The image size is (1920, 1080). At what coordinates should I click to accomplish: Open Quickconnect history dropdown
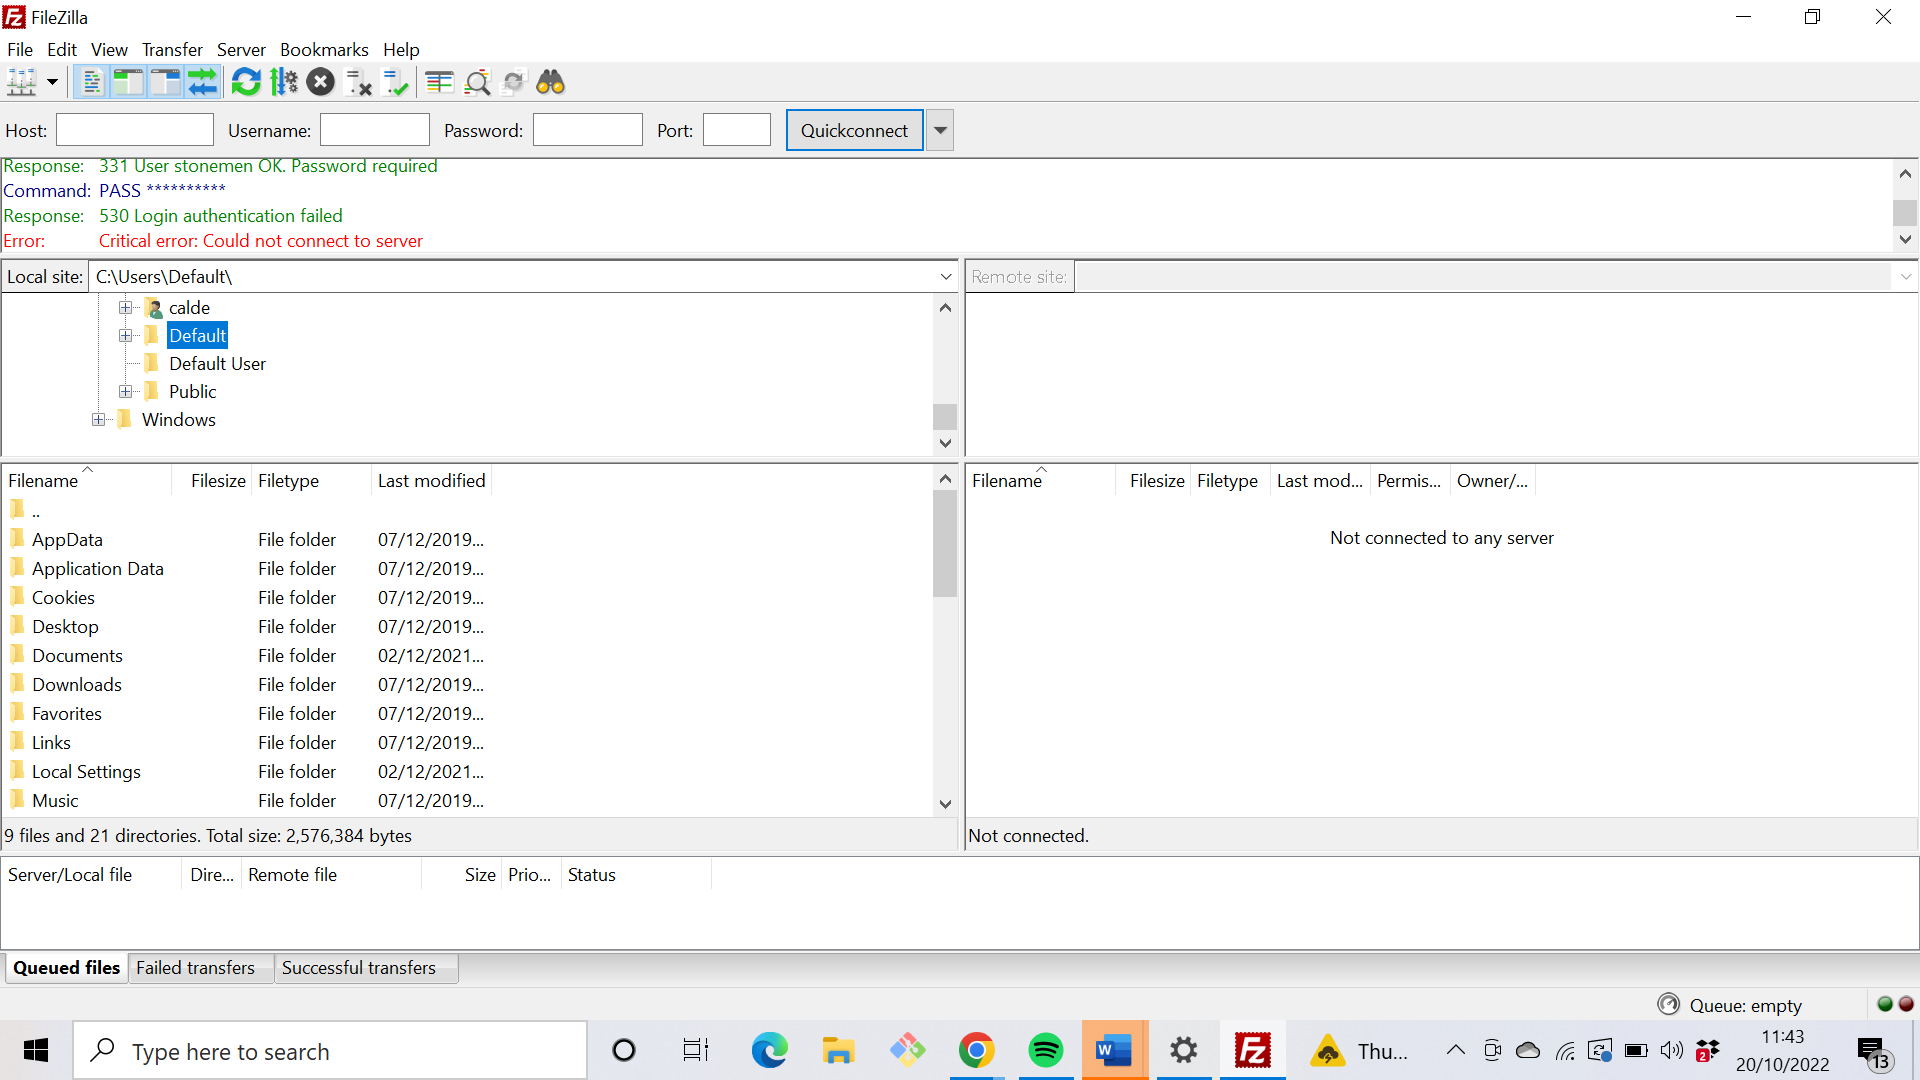940,130
